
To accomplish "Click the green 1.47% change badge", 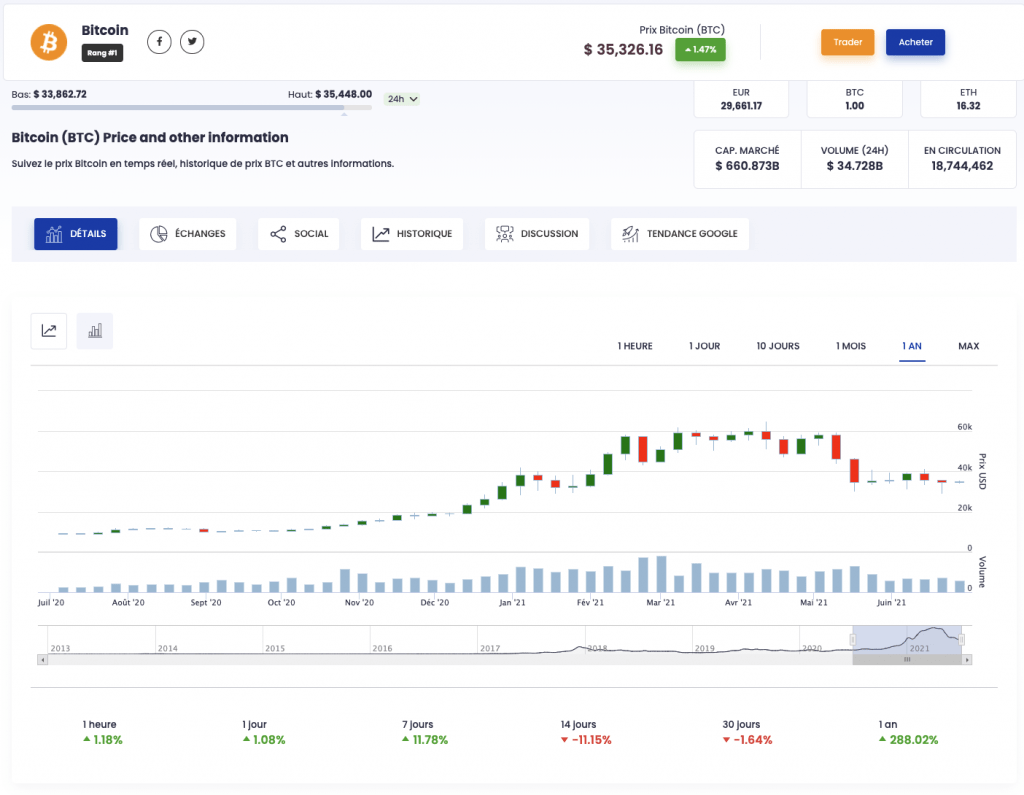I will point(700,50).
